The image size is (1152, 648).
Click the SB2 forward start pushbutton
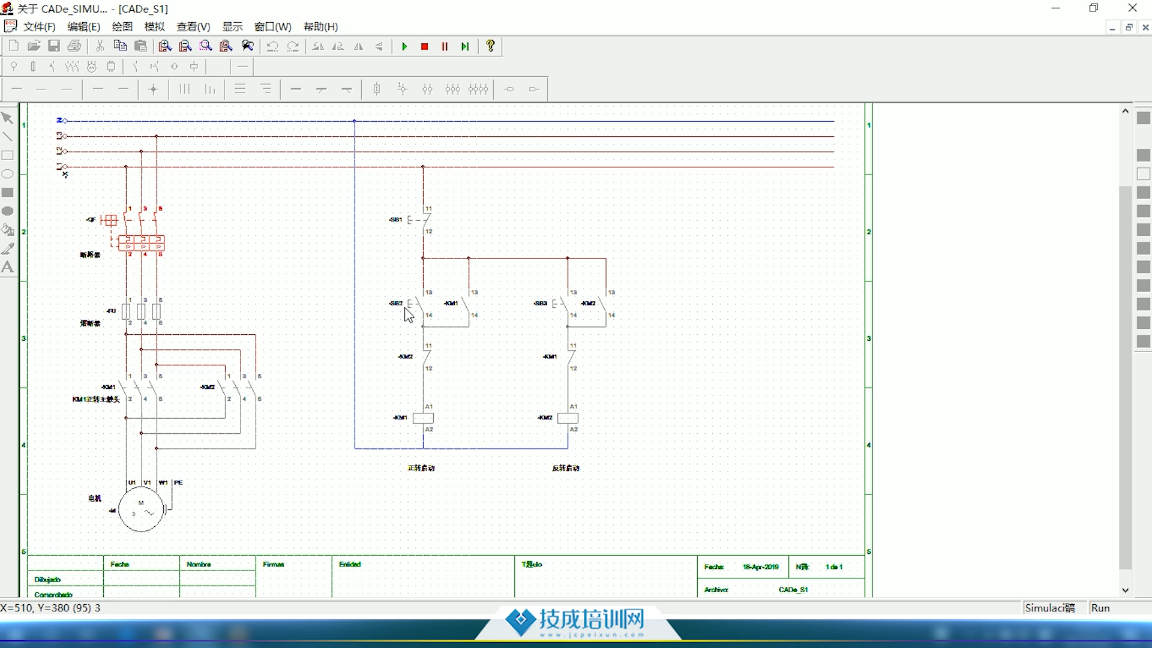pyautogui.click(x=416, y=303)
